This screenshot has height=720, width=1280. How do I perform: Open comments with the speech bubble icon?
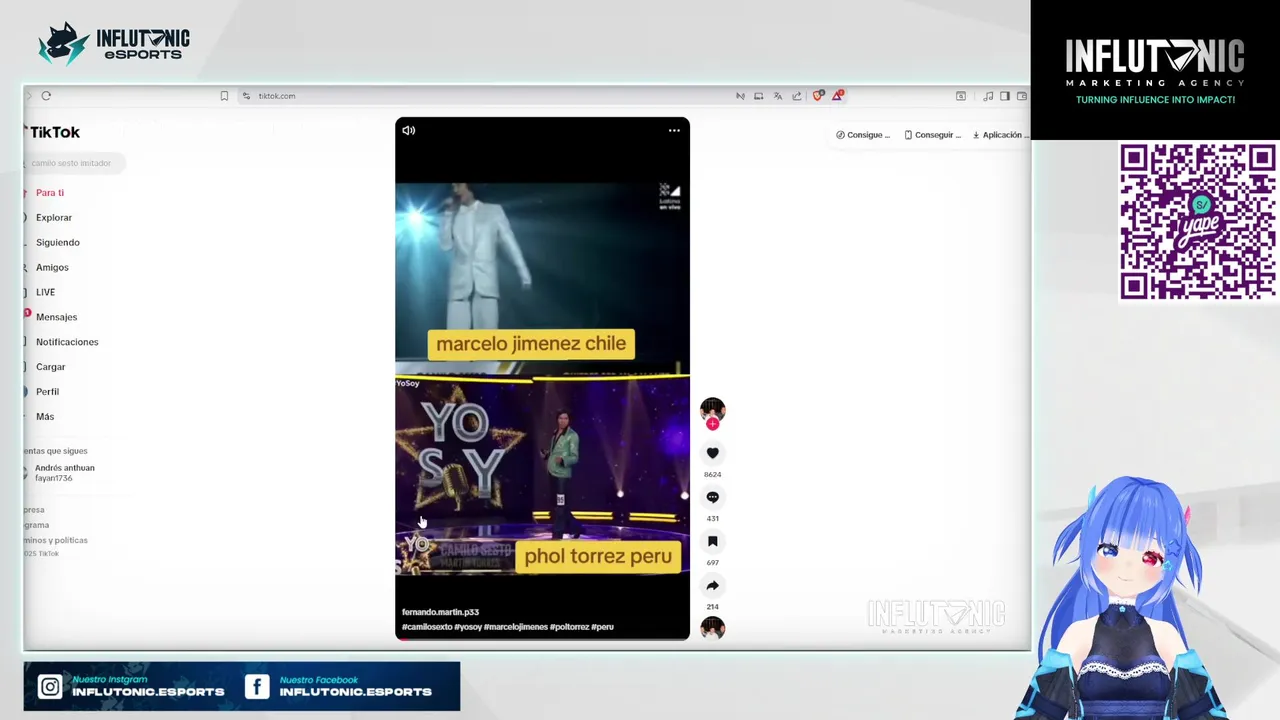point(712,497)
